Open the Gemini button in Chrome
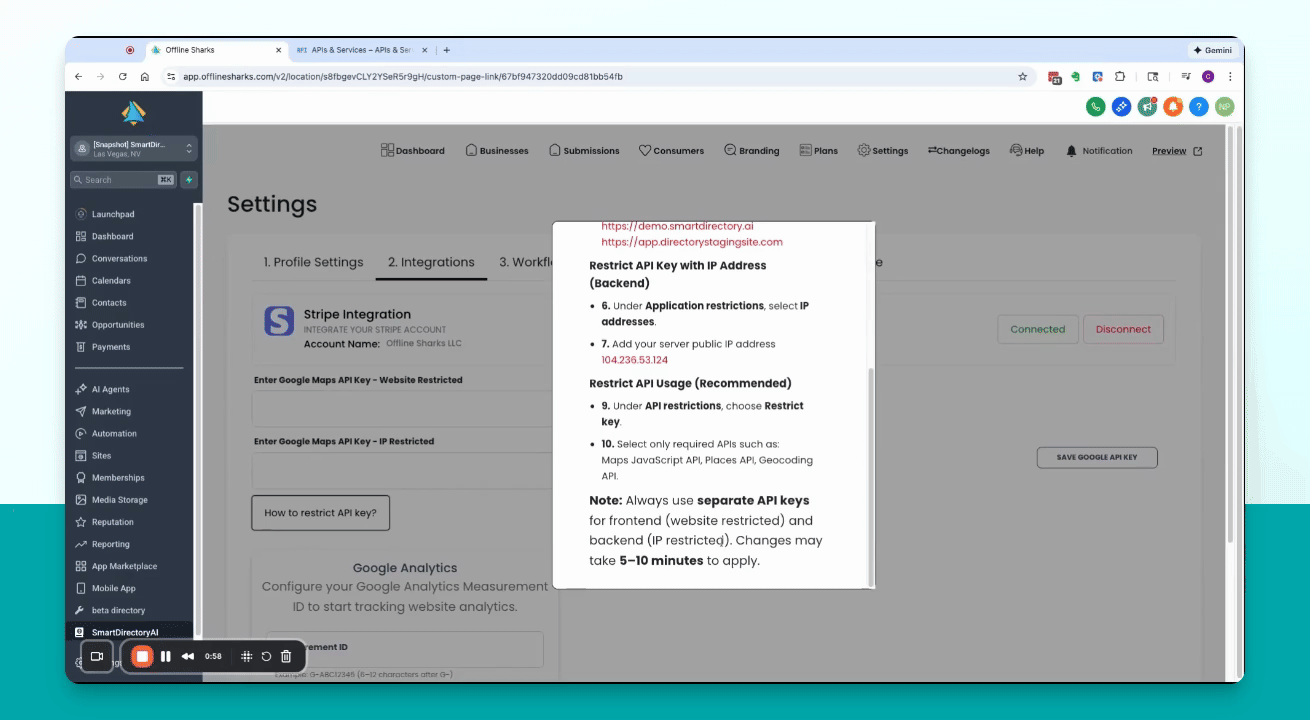 tap(1212, 50)
